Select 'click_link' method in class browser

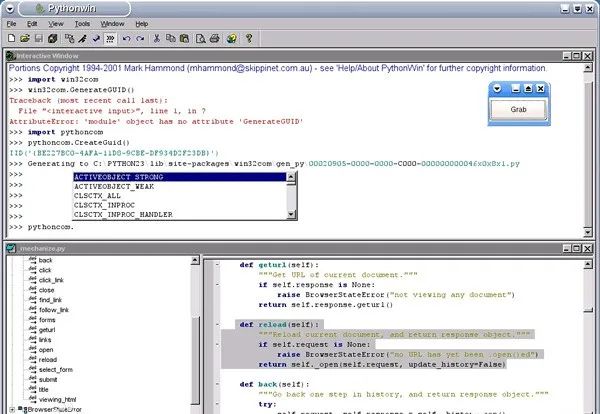pyautogui.click(x=51, y=280)
